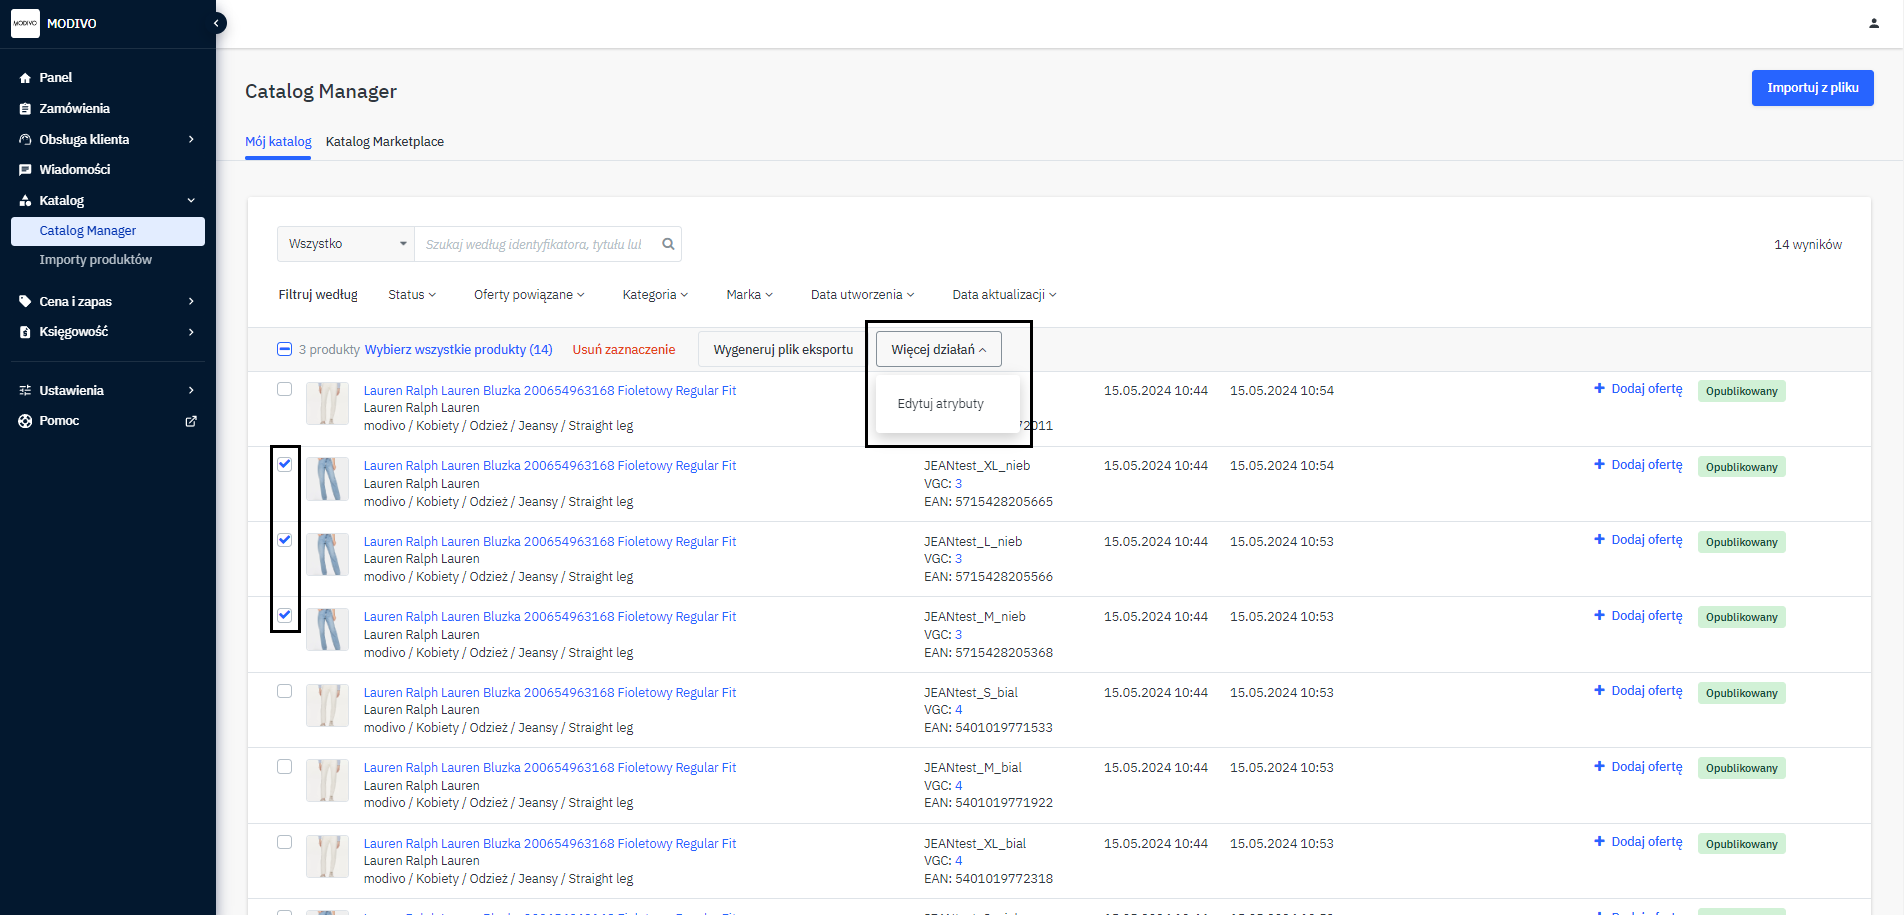Open Panel via home icon
Viewport: 1904px width, 915px height.
tap(26, 78)
